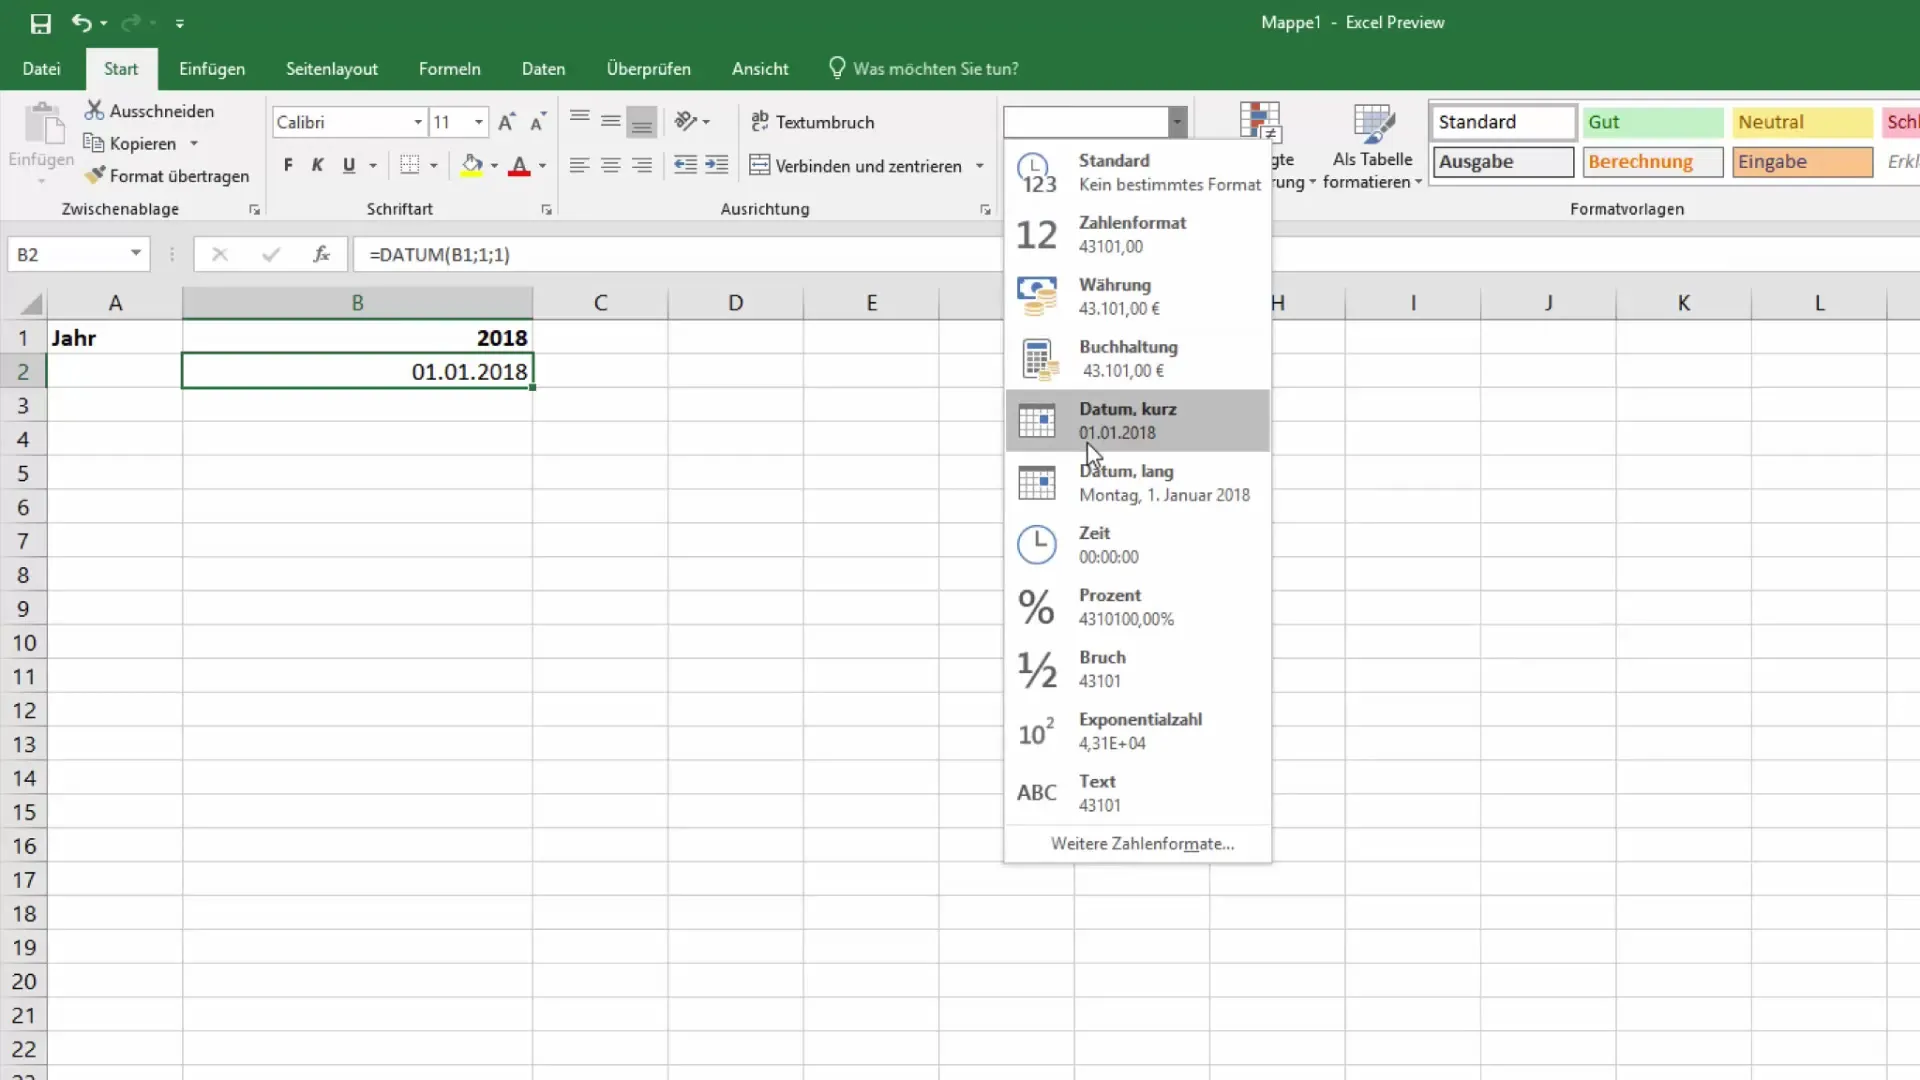Select the 'Datum, kurz' format
The height and width of the screenshot is (1080, 1920).
pos(1138,420)
